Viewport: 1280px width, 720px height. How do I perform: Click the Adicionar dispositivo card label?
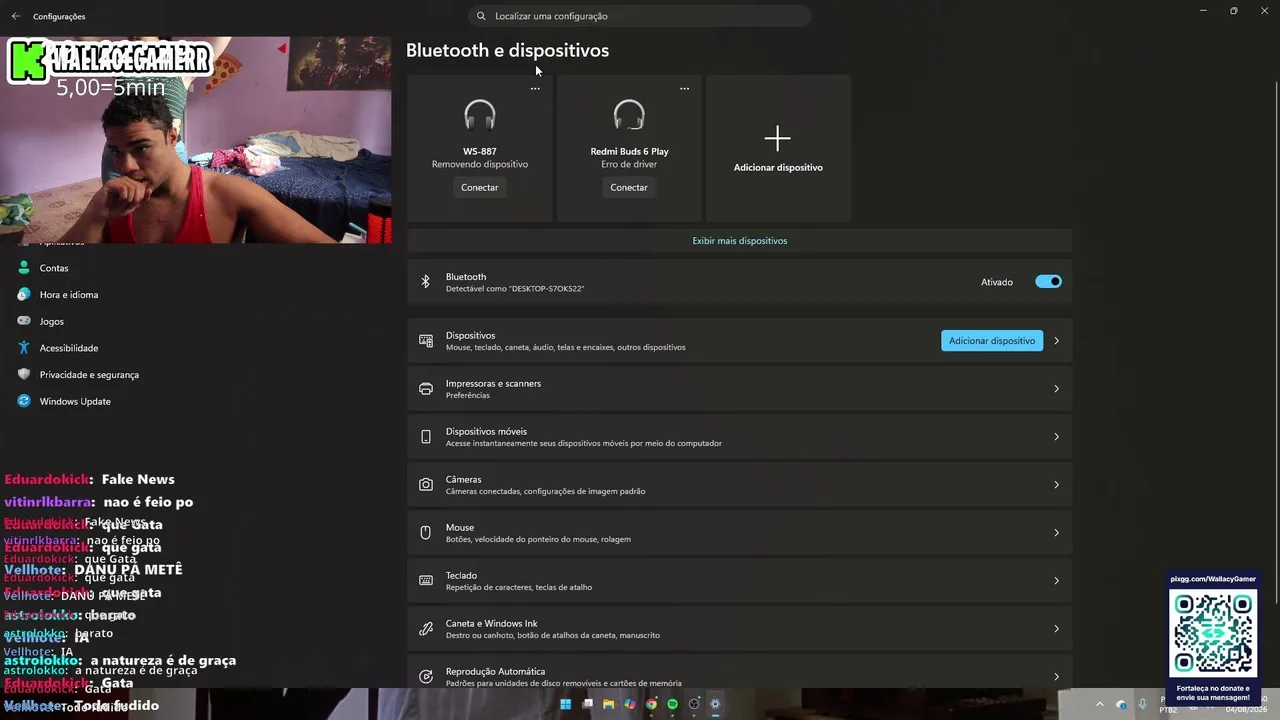[x=778, y=168]
